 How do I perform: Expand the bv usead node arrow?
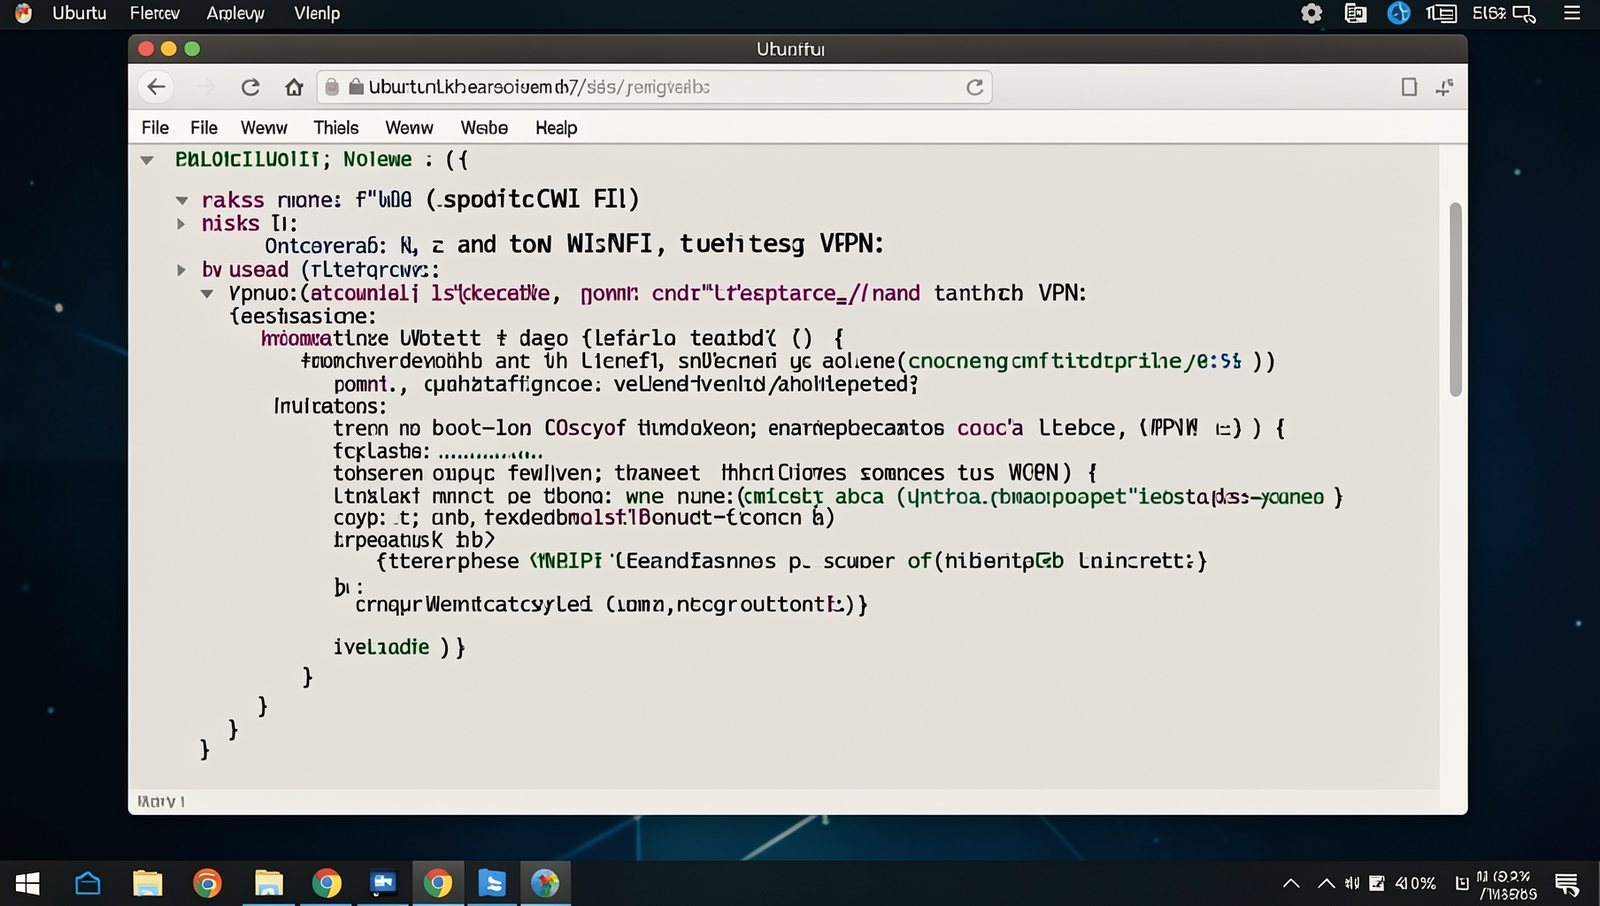tap(181, 270)
